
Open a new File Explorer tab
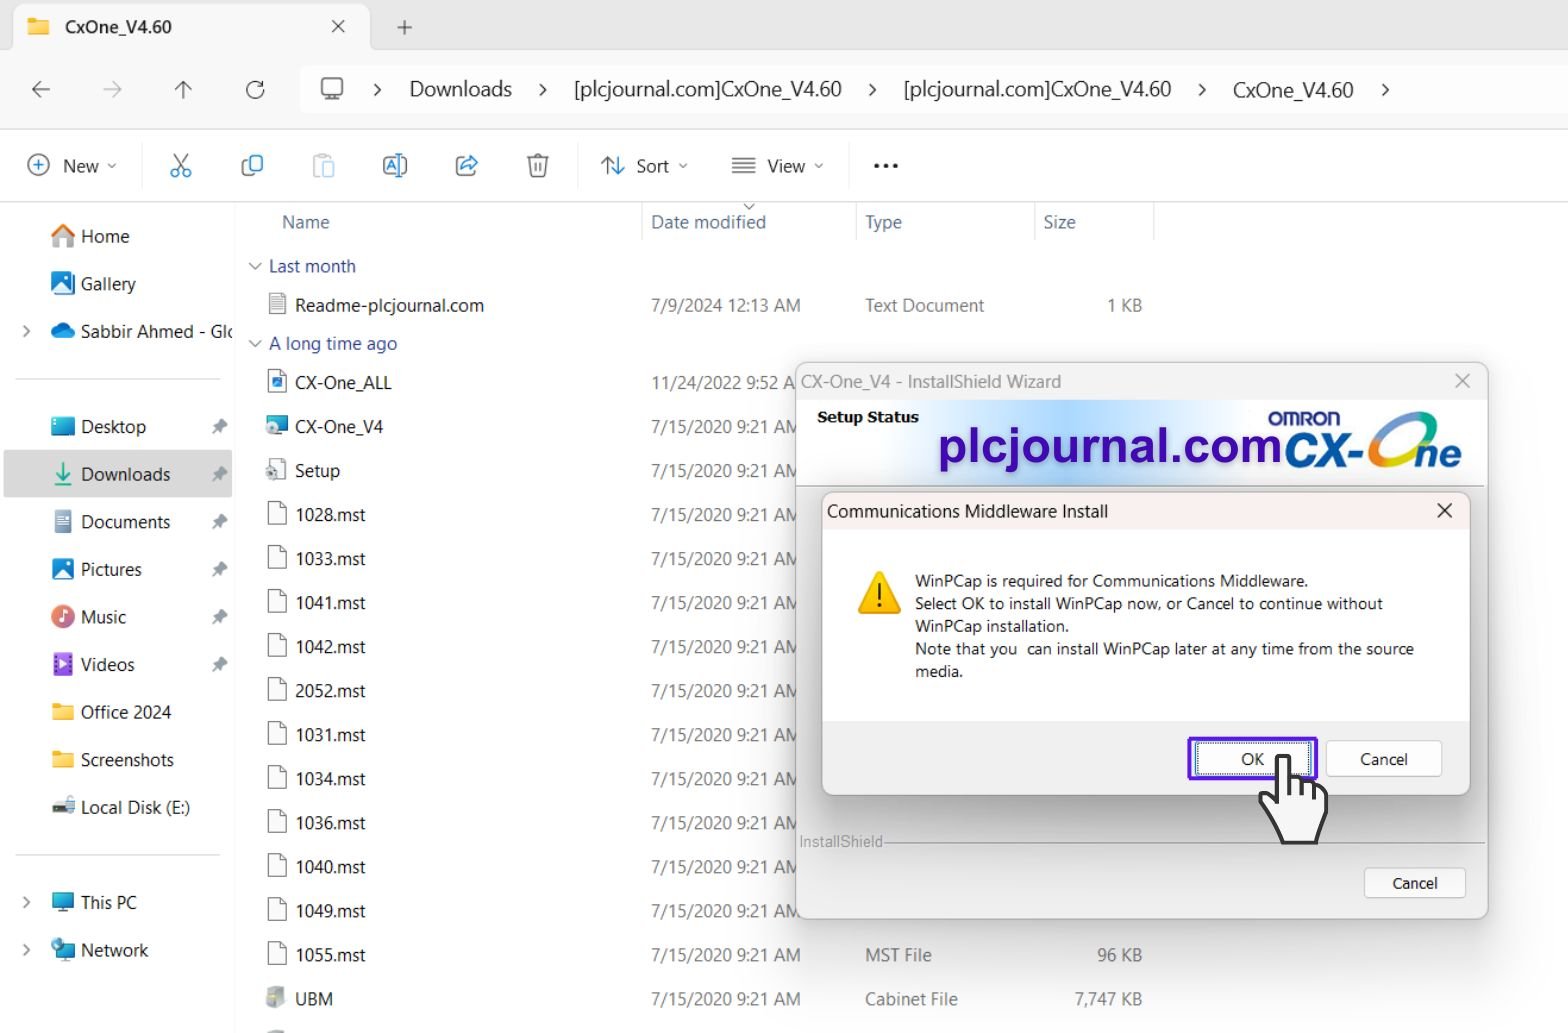point(404,27)
